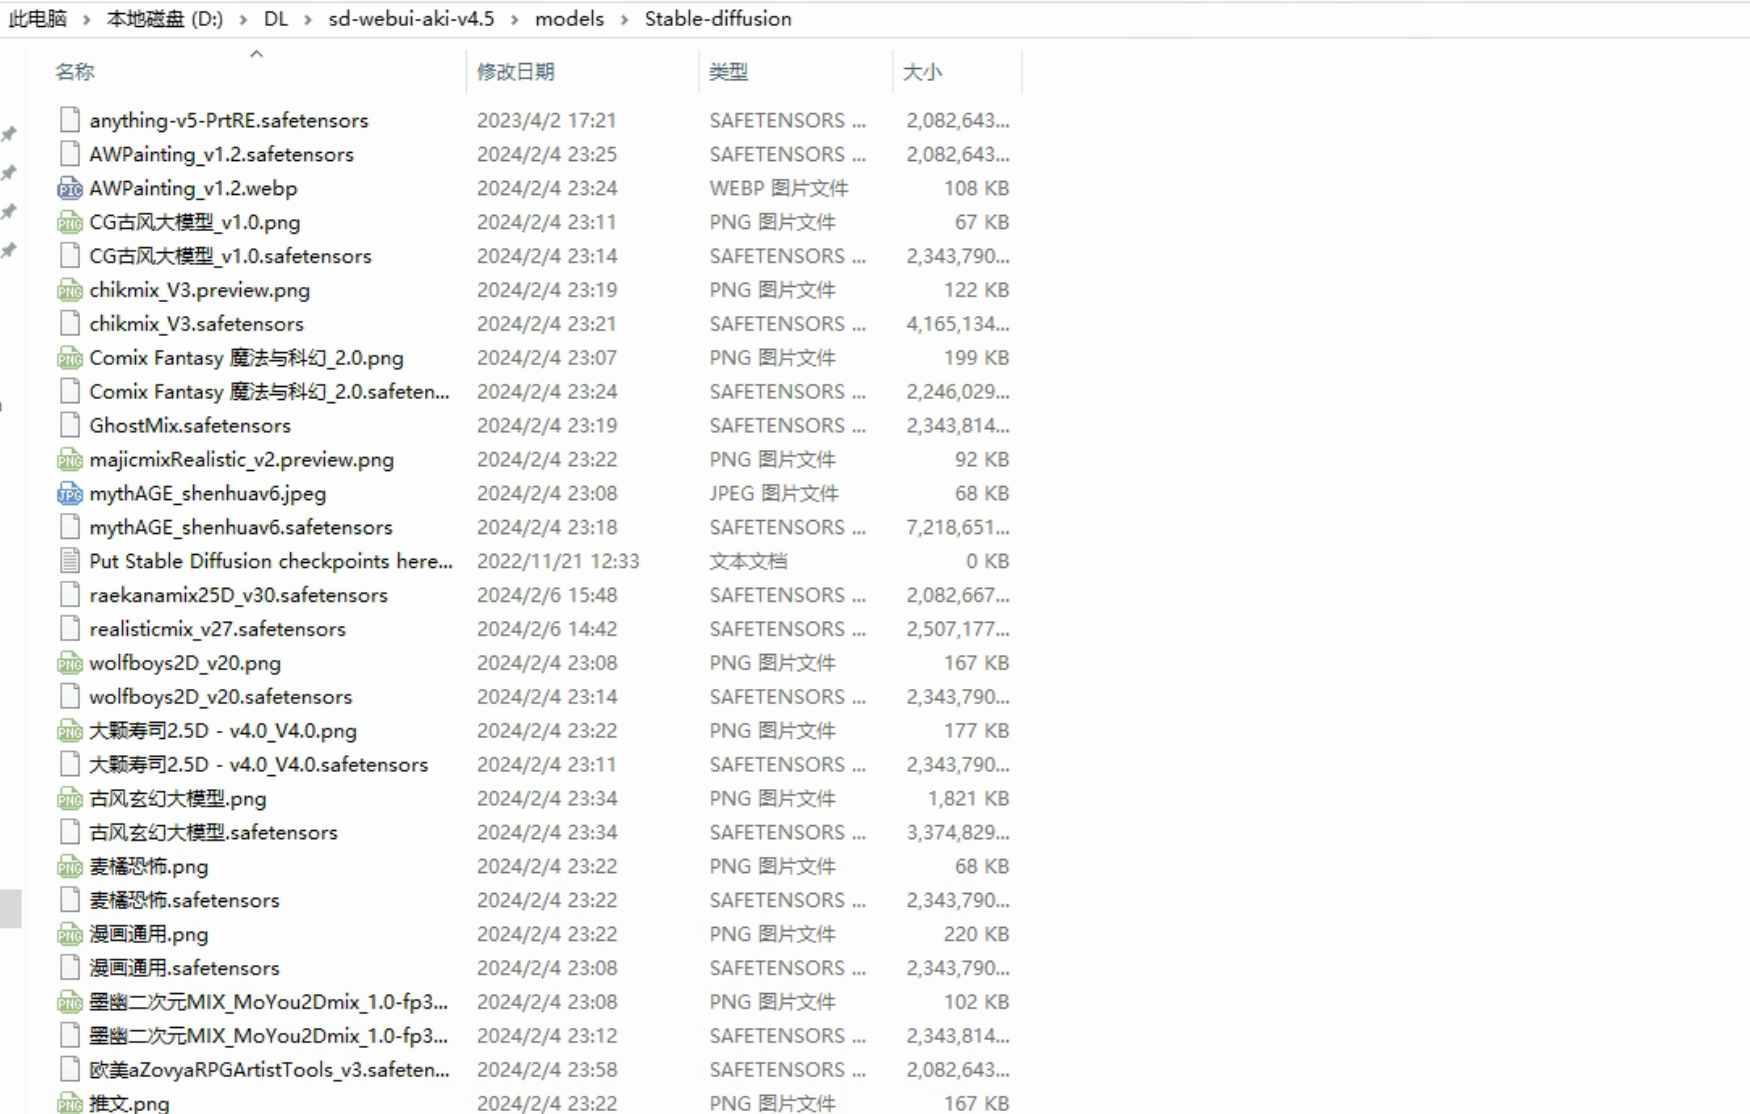This screenshot has width=1750, height=1114.
Task: Click the mythAGE_shenhuav6.safetensors file icon
Action: tap(69, 527)
